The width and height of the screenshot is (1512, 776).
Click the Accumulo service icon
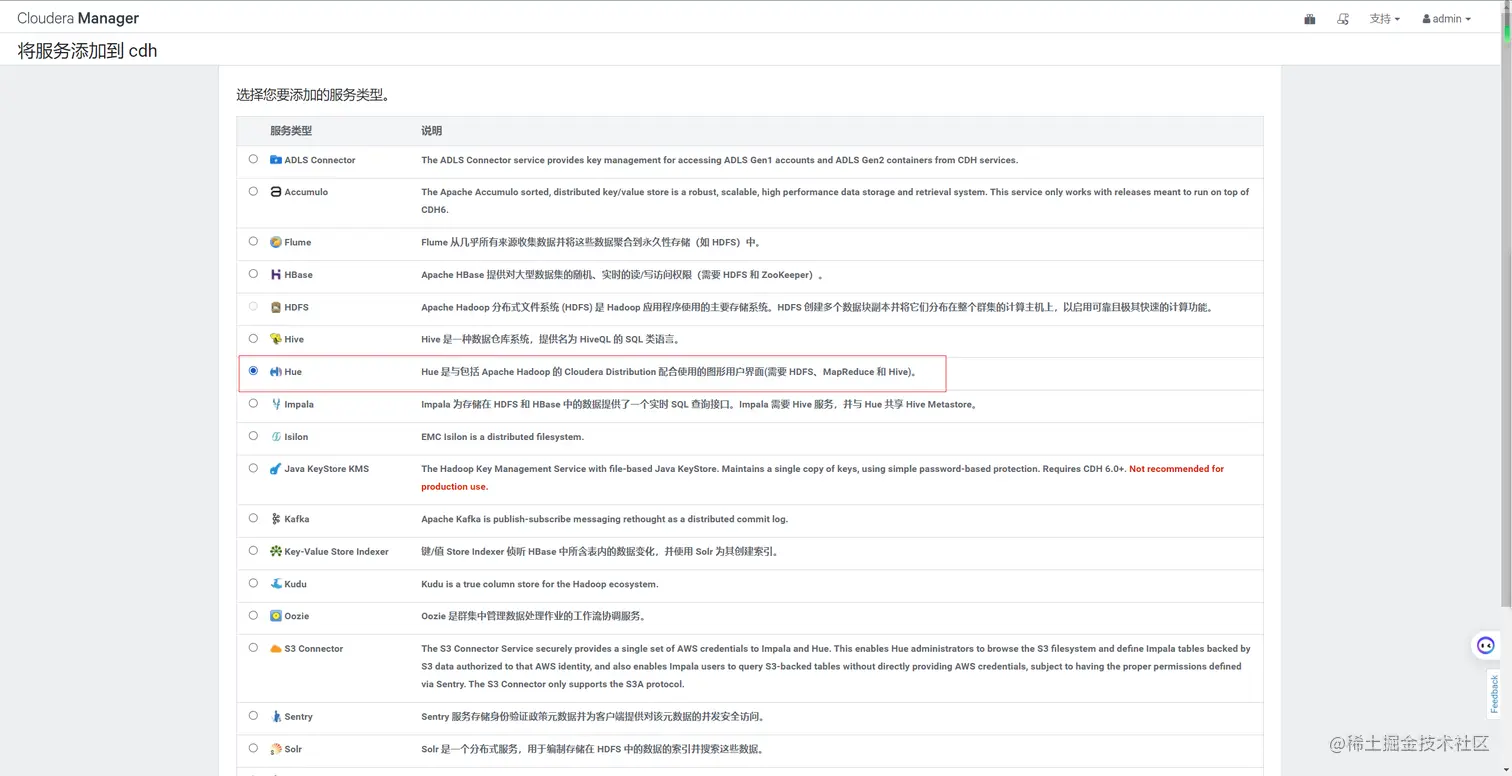276,192
